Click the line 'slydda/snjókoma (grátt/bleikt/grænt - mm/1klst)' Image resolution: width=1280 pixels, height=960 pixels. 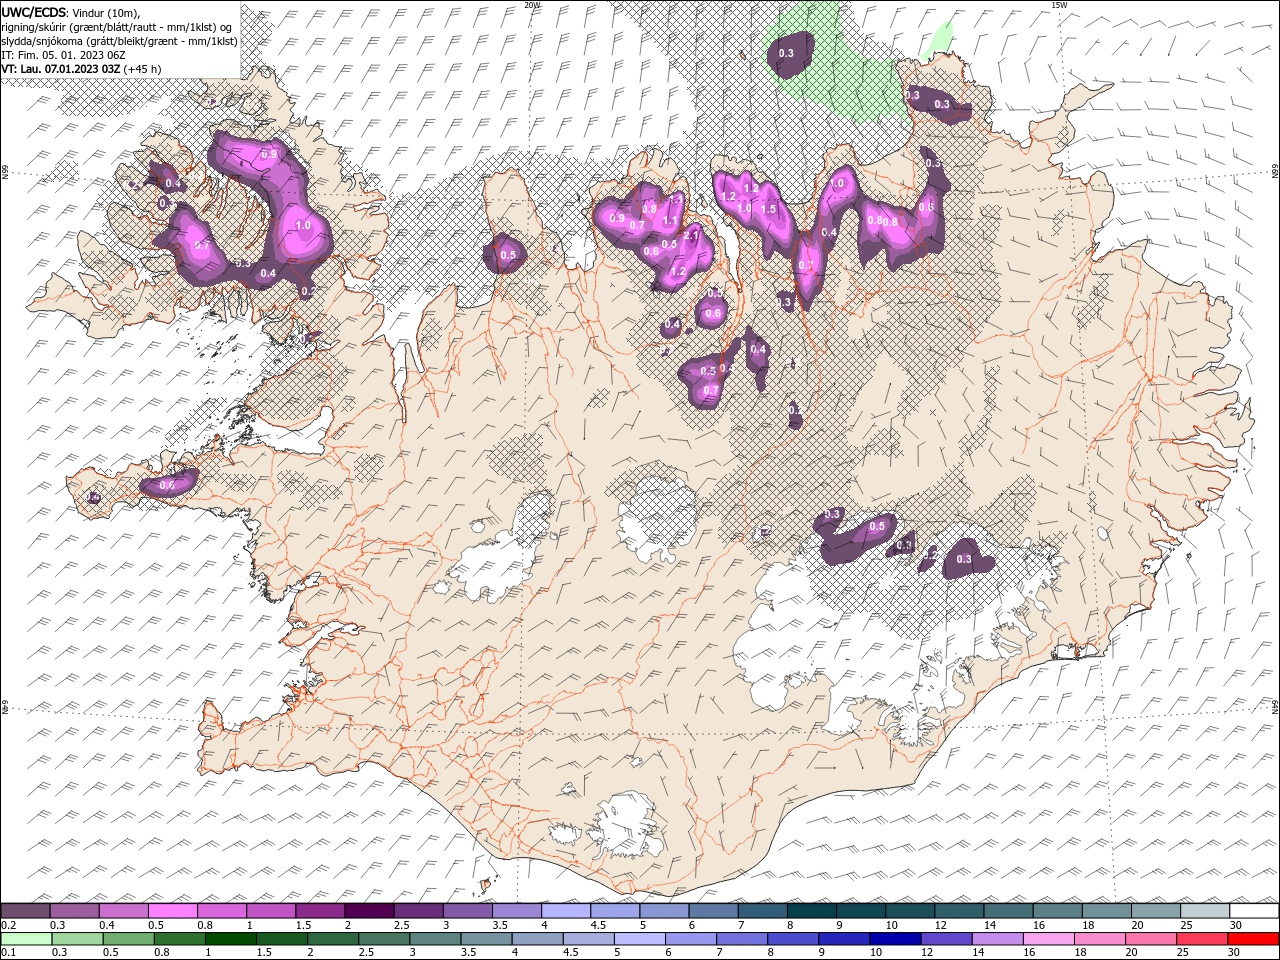tap(119, 41)
